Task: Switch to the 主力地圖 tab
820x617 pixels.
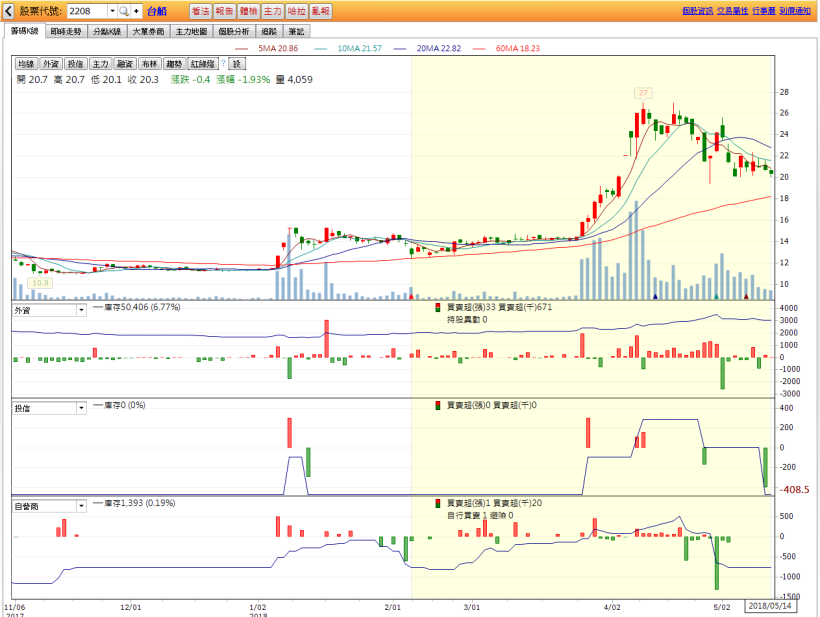Action: 190,32
